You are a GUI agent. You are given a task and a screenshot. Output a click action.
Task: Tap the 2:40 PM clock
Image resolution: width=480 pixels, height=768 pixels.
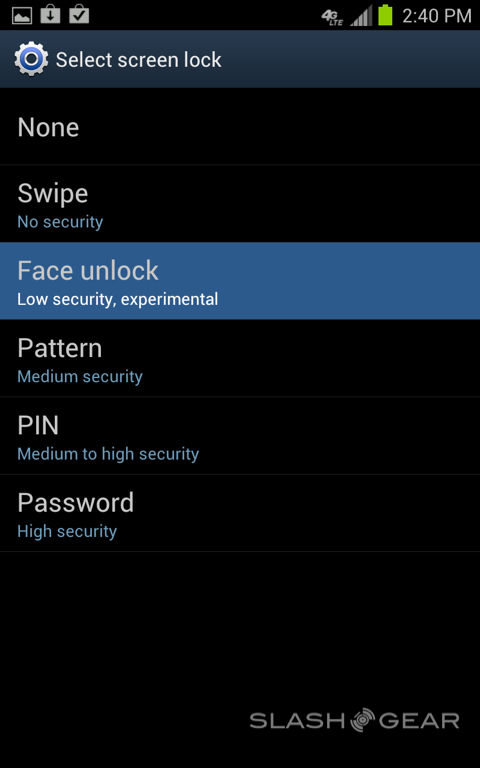[x=436, y=16]
